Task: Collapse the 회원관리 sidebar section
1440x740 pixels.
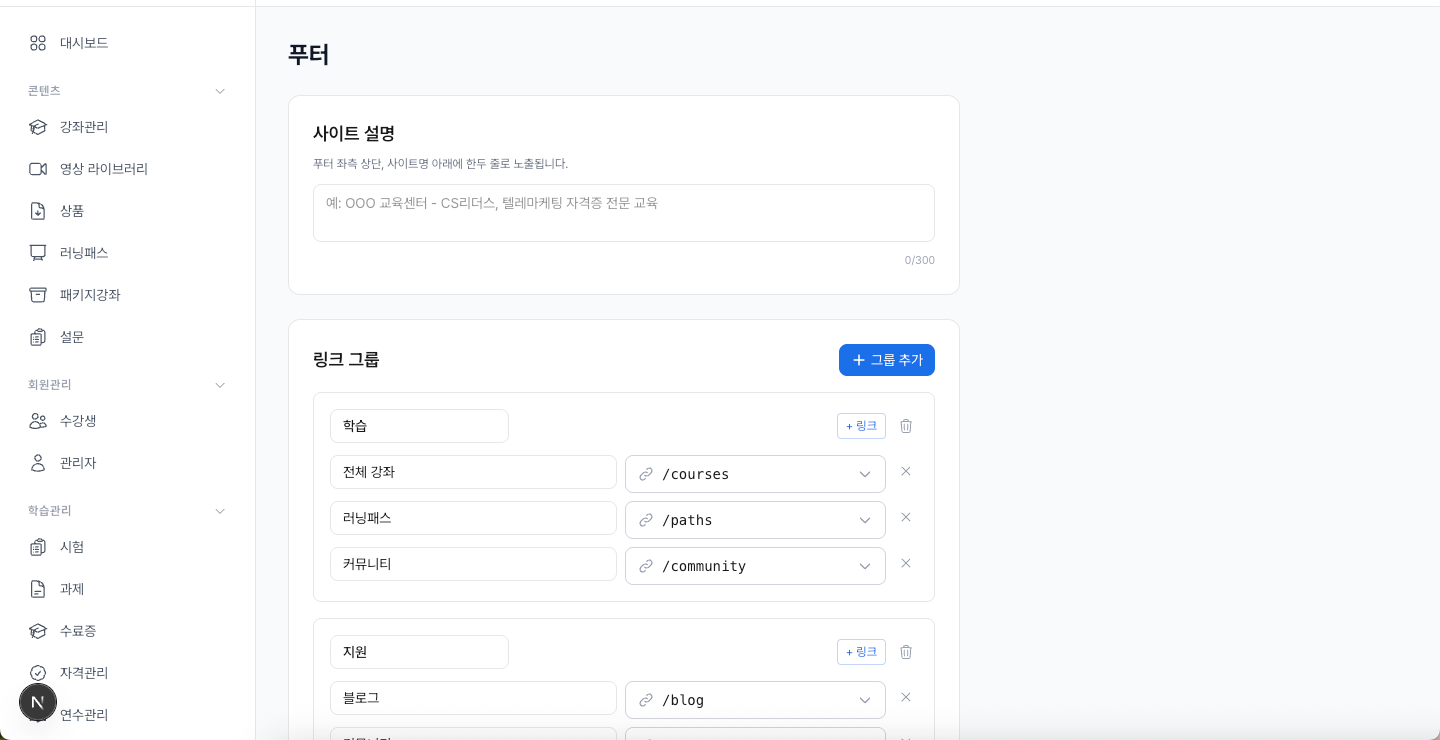Action: [220, 385]
